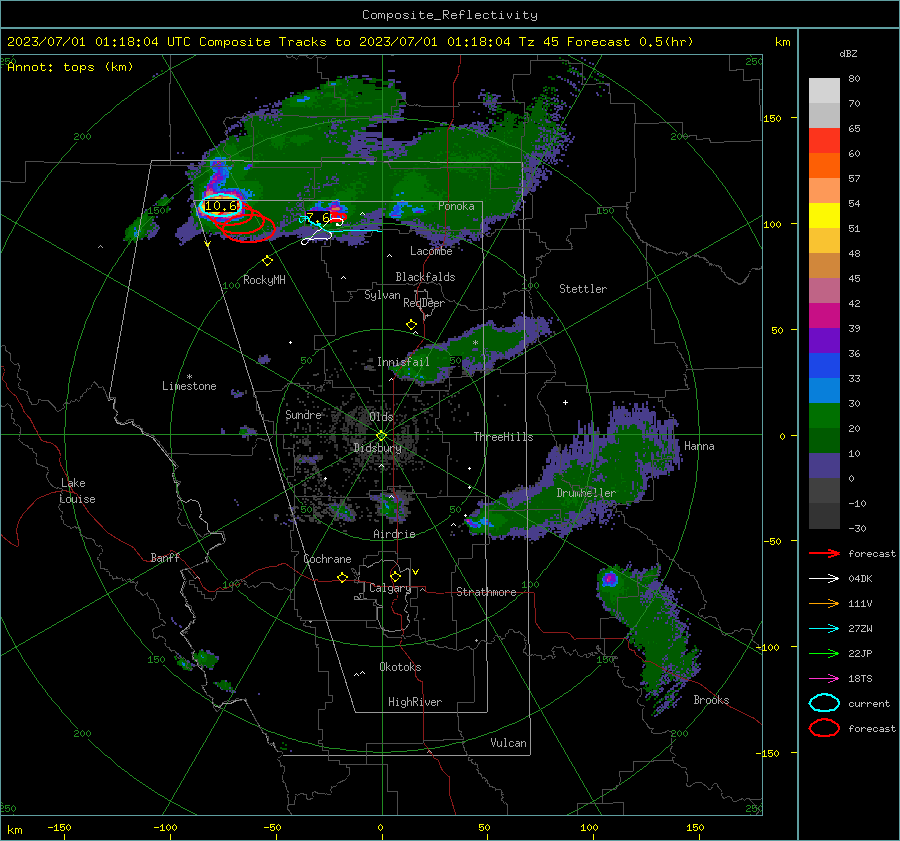The width and height of the screenshot is (900, 841).
Task: Click the Composite_Reflectivity title
Action: [x=449, y=15]
